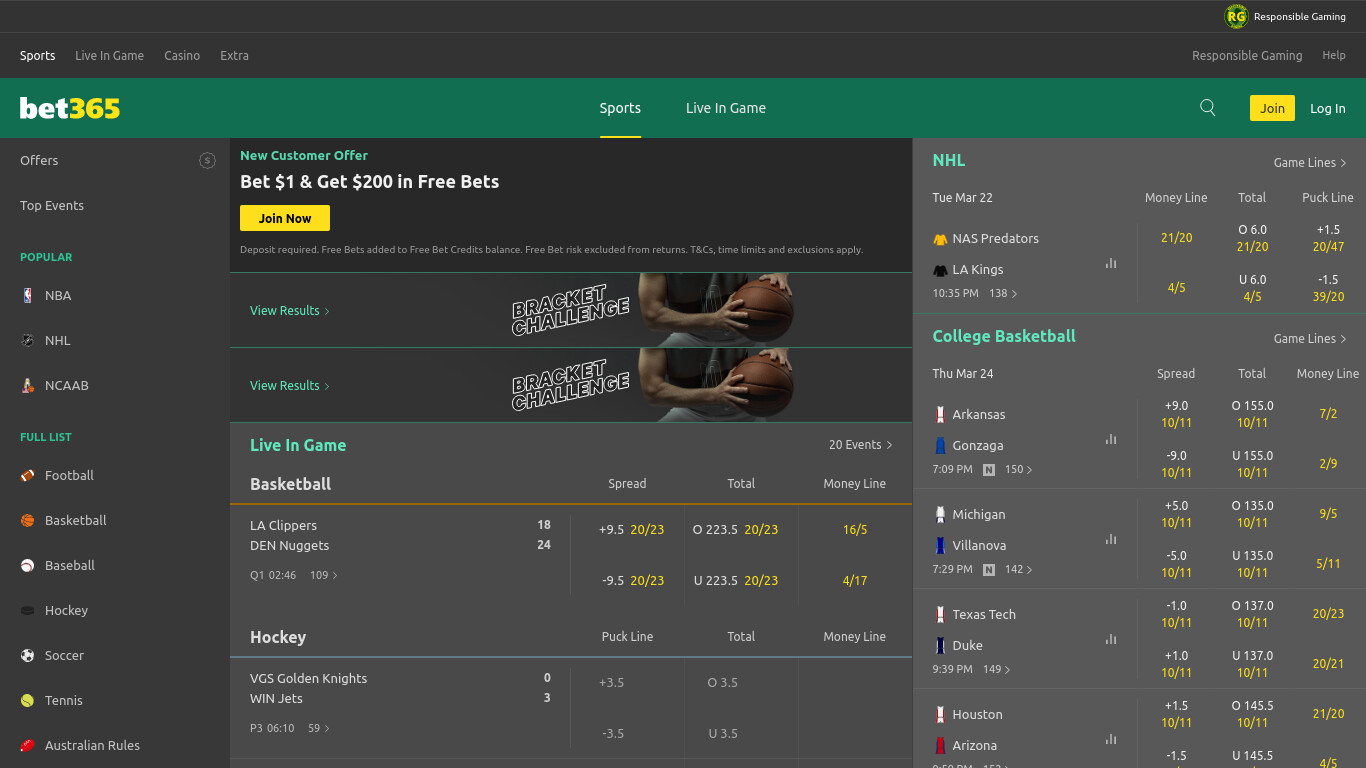Select the NCAAB icon in sidebar
1366x768 pixels.
28,385
